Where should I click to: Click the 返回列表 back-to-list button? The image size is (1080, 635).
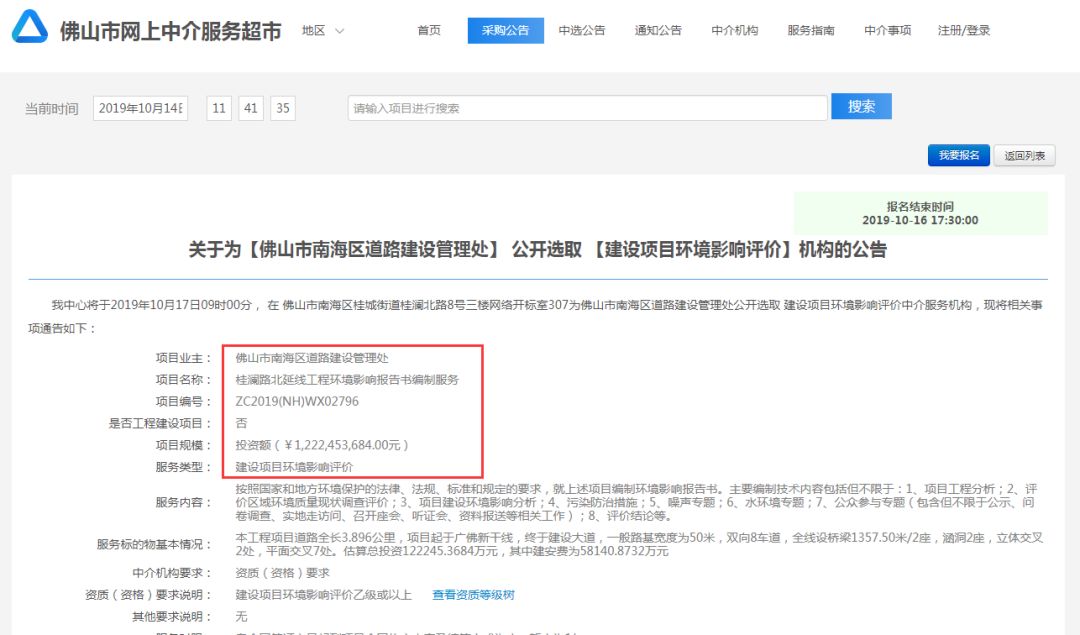[x=1024, y=156]
